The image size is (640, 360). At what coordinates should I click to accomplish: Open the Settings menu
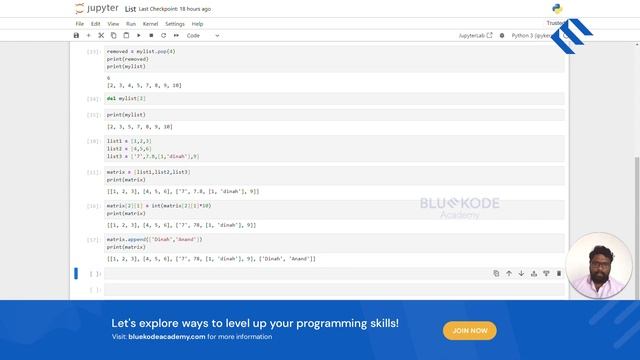click(175, 24)
